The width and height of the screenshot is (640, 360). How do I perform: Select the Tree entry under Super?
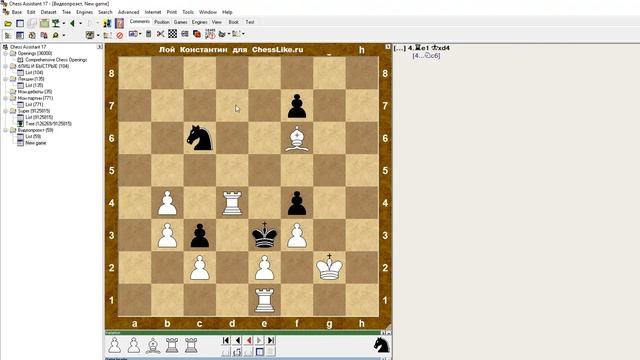click(48, 124)
